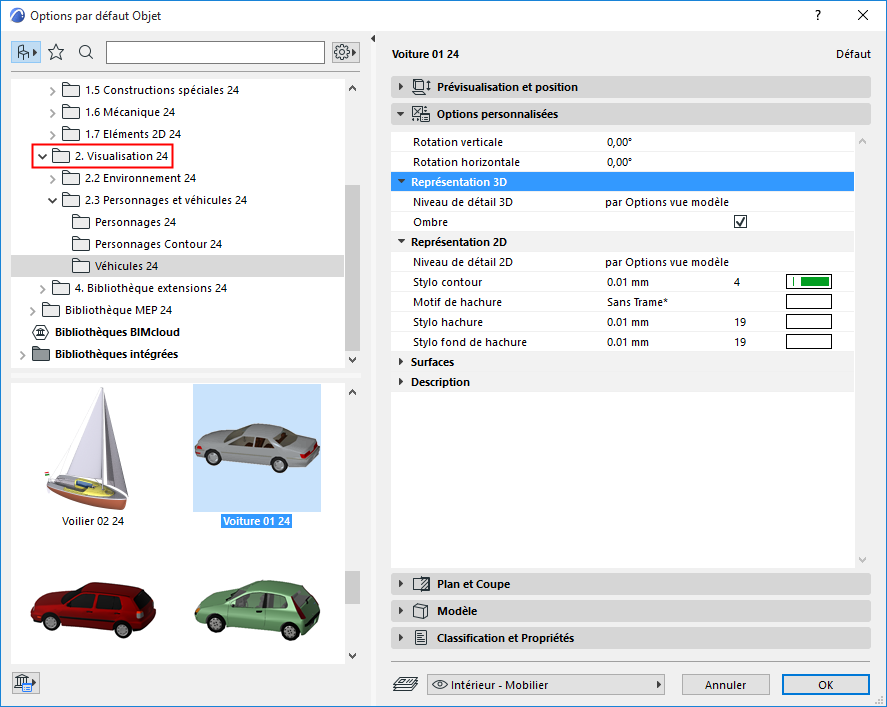This screenshot has height=707, width=887.
Task: Expand the Prévisualisation et position panel
Action: pyautogui.click(x=402, y=87)
